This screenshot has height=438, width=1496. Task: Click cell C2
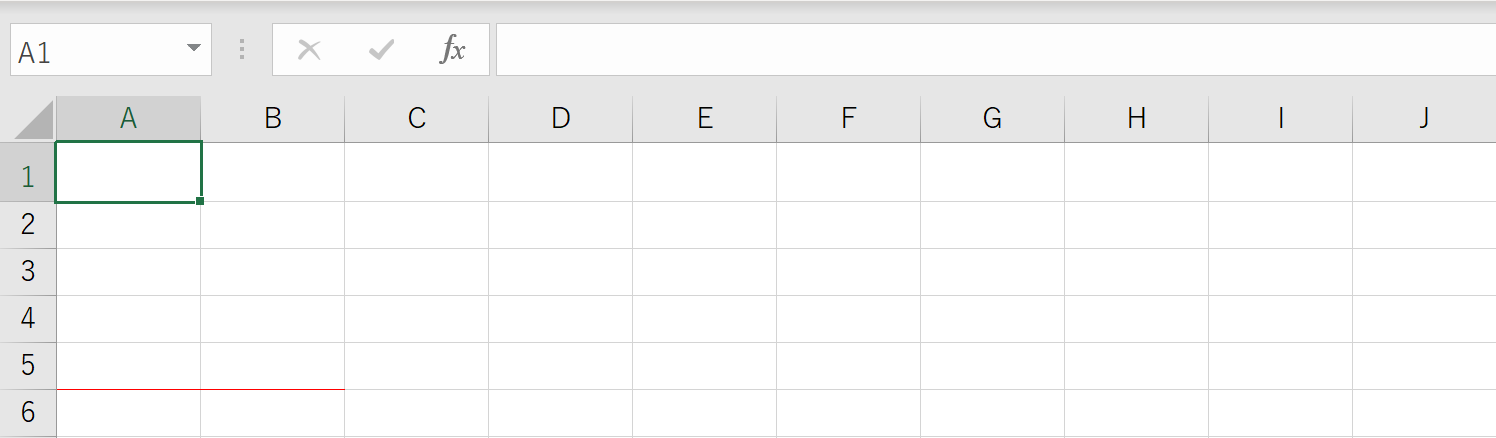click(x=416, y=225)
